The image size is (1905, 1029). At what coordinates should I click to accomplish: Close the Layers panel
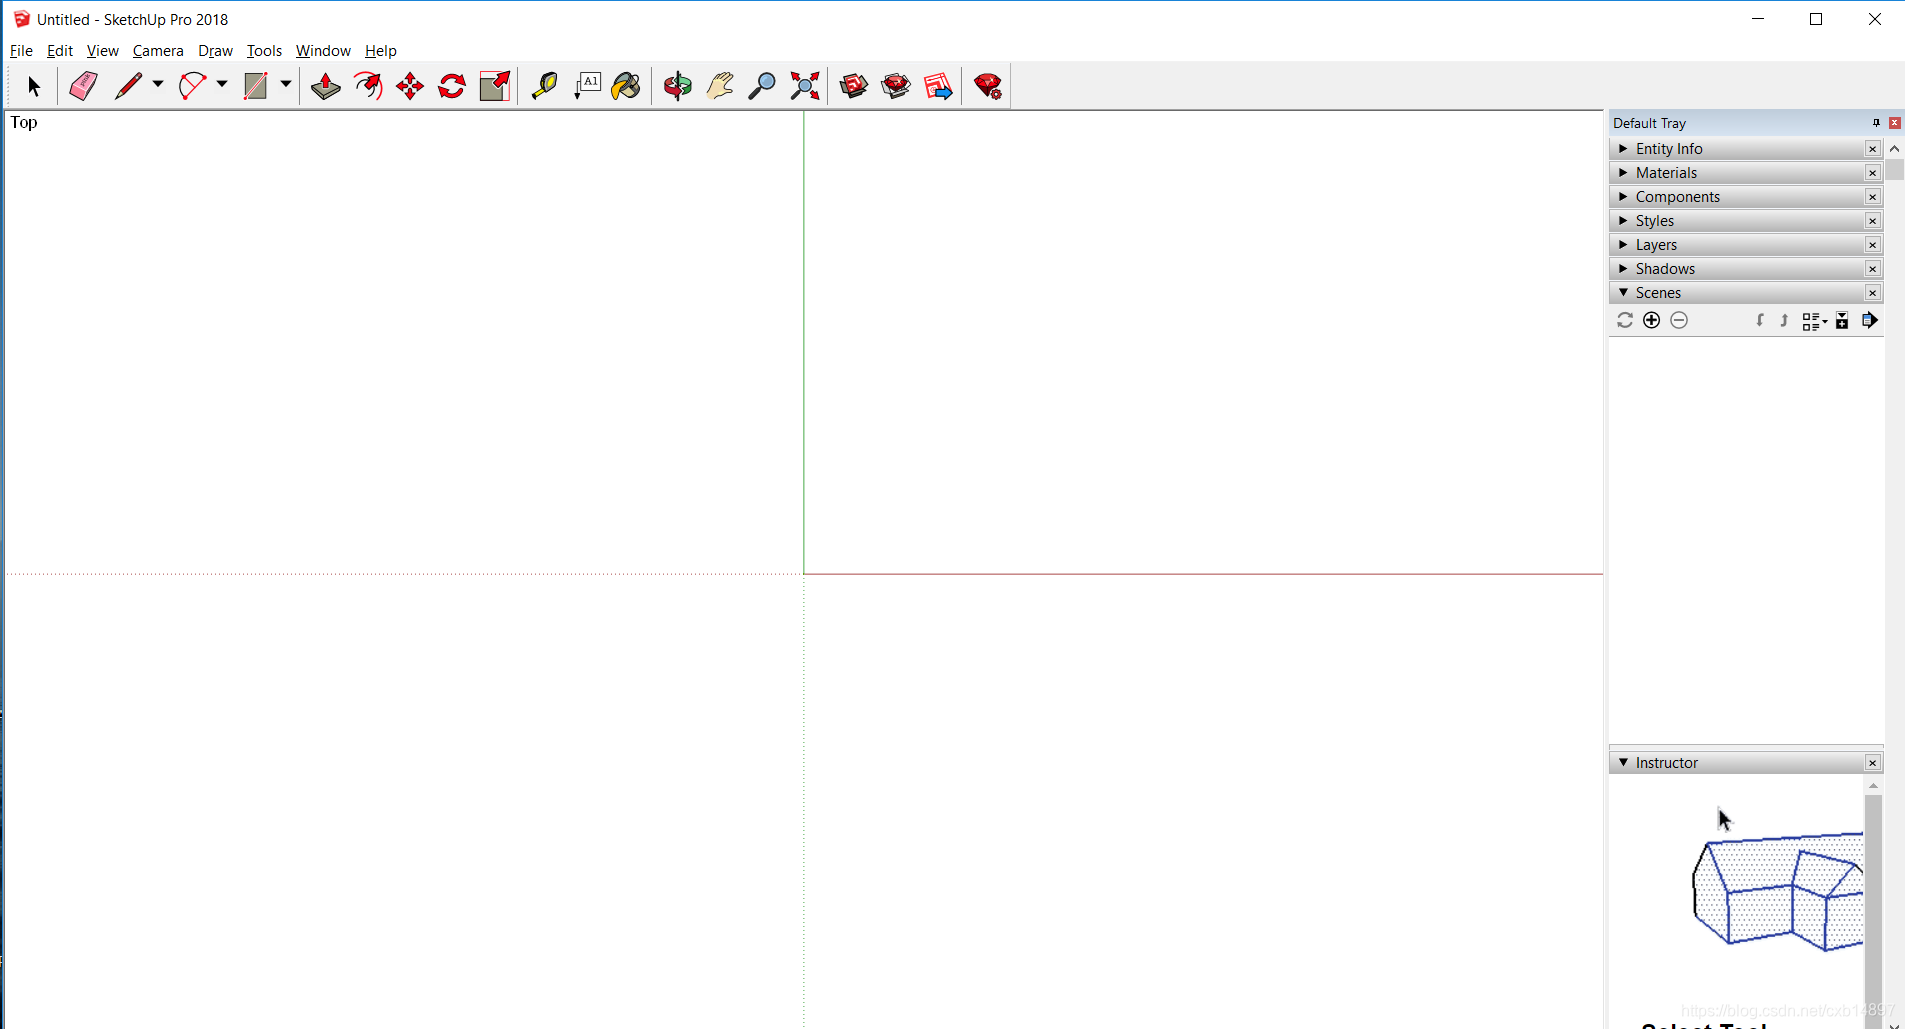click(x=1873, y=245)
